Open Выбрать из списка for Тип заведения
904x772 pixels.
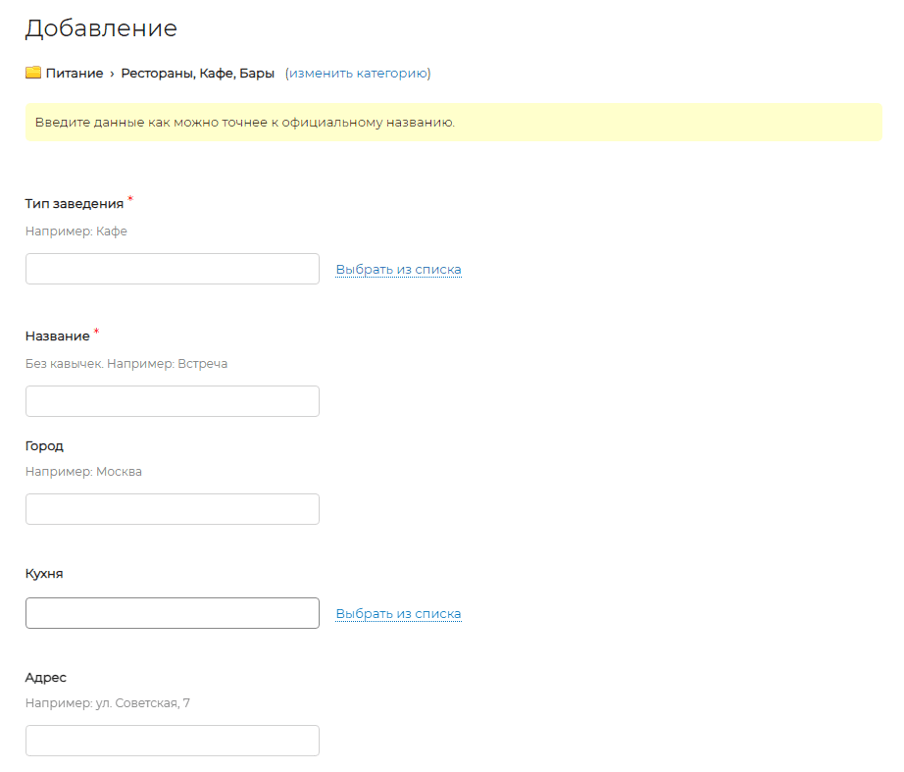click(x=398, y=269)
